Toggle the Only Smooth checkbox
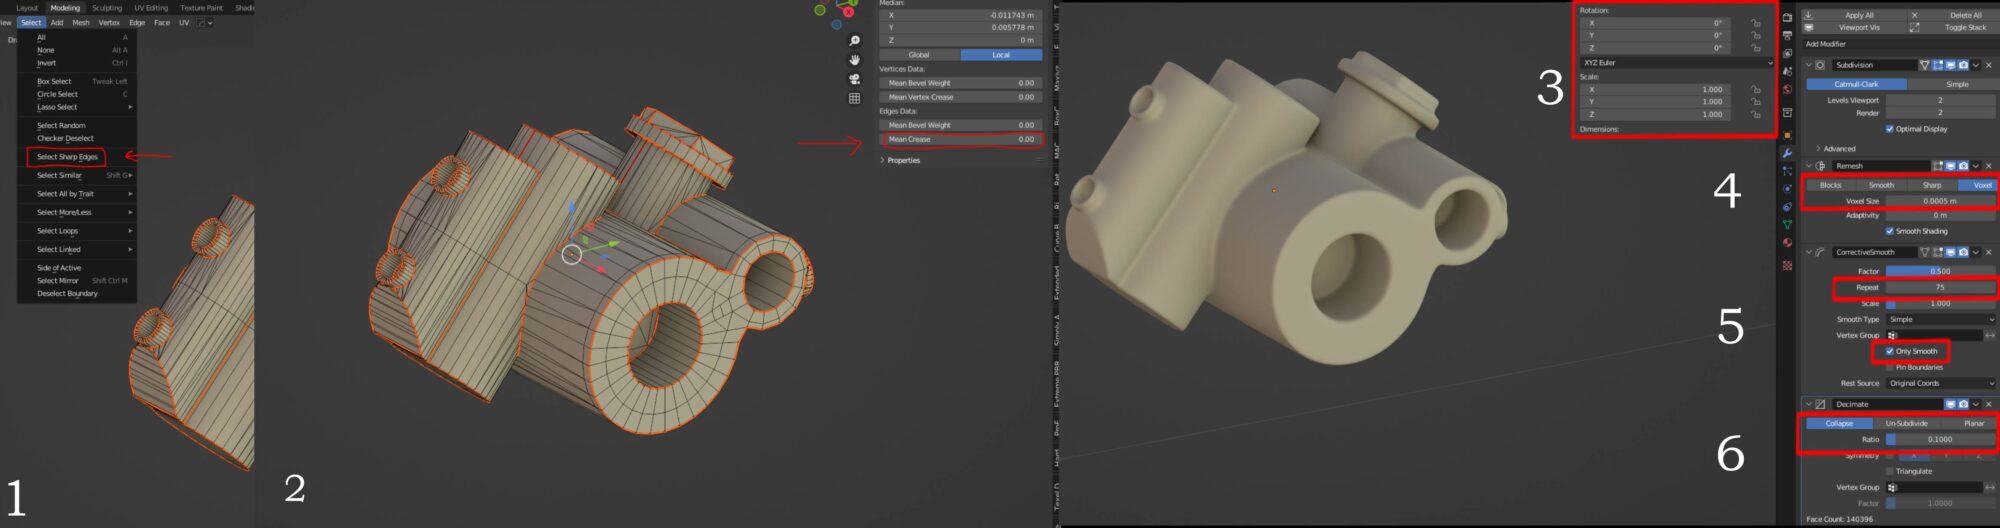This screenshot has width=2000, height=528. click(x=1889, y=351)
